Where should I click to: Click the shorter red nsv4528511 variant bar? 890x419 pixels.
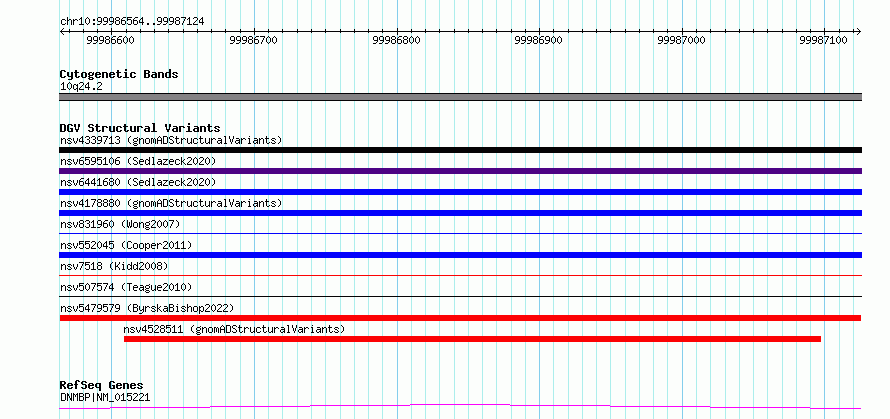point(472,339)
